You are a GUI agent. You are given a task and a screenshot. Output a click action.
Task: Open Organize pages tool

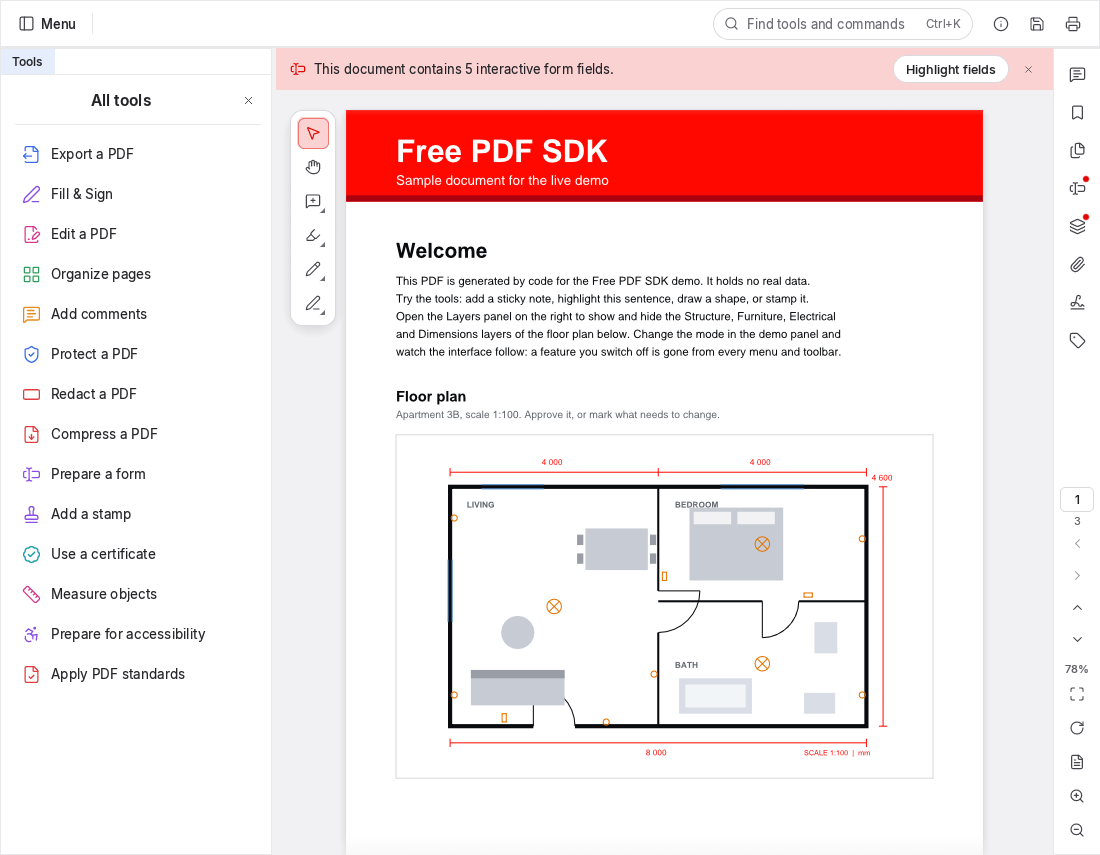[x=138, y=274]
